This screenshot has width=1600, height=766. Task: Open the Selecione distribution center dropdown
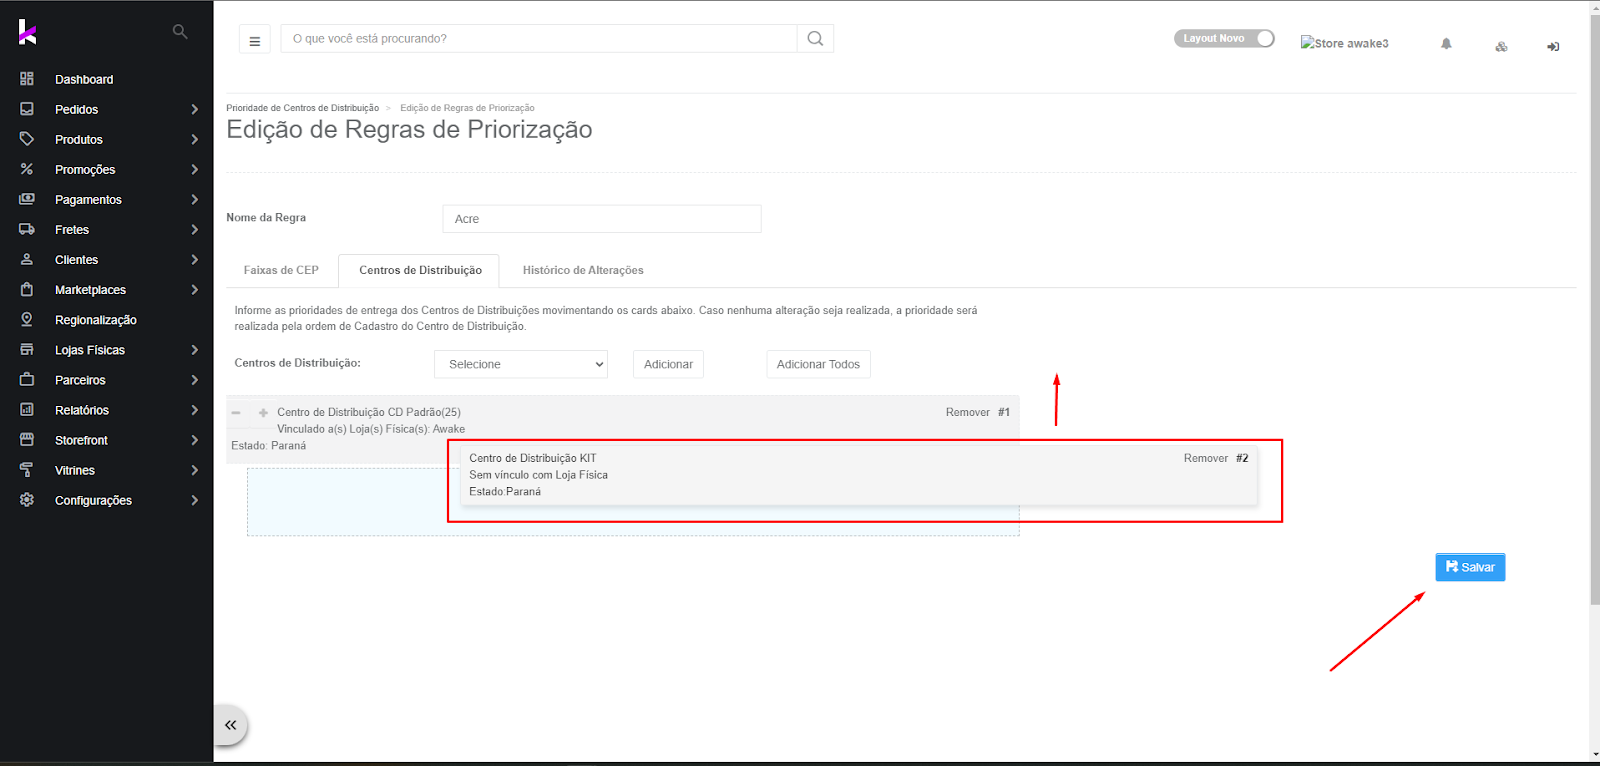(521, 364)
